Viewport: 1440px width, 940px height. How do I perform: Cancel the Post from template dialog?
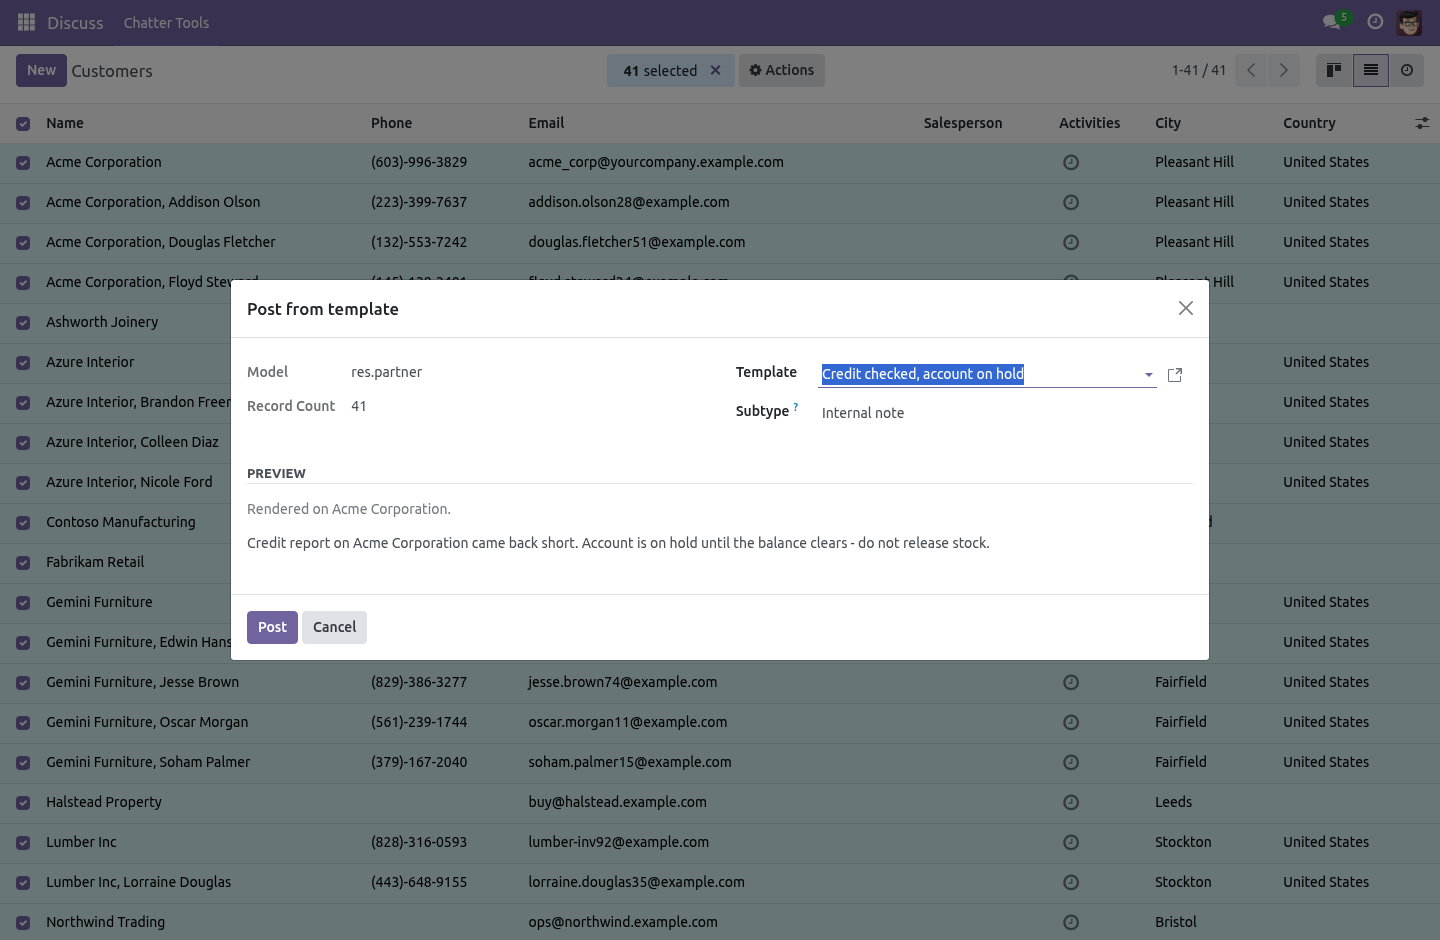(334, 627)
